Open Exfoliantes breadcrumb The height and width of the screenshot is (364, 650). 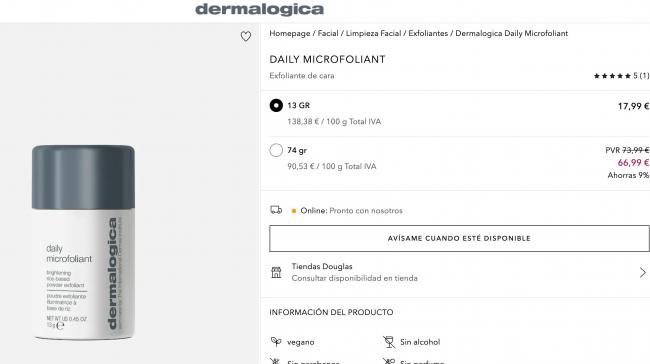pos(428,33)
